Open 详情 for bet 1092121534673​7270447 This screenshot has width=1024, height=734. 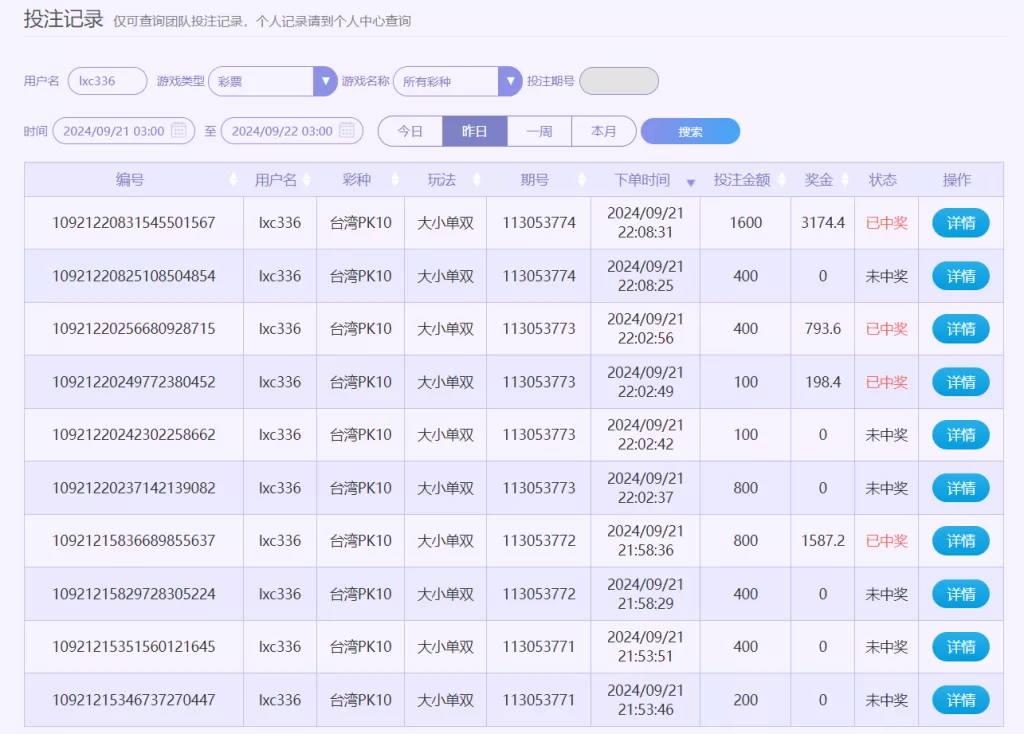click(961, 700)
